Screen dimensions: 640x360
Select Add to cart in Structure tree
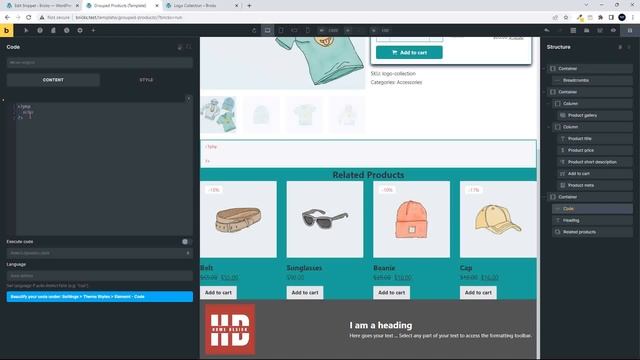tap(594, 173)
